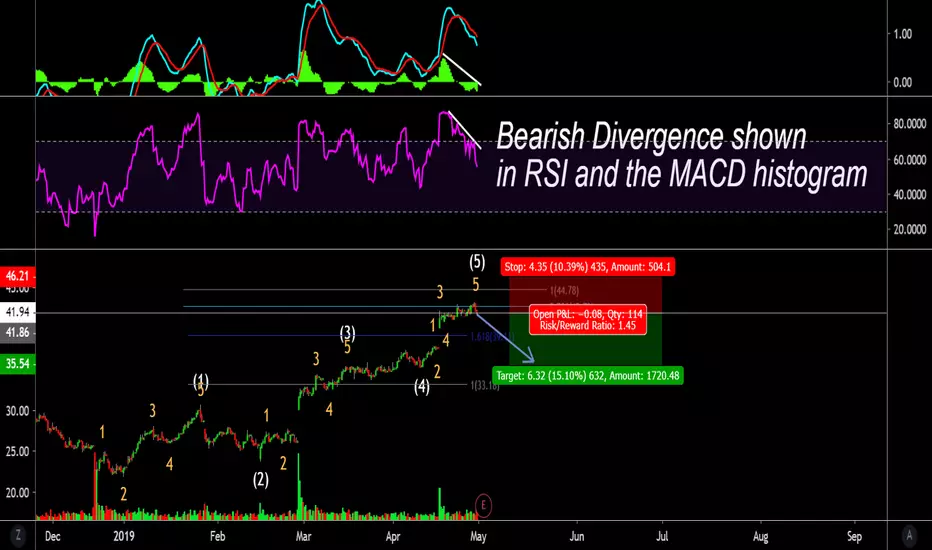
Task: Click the 1(44.78) Fibonacci level label
Action: pyautogui.click(x=564, y=291)
